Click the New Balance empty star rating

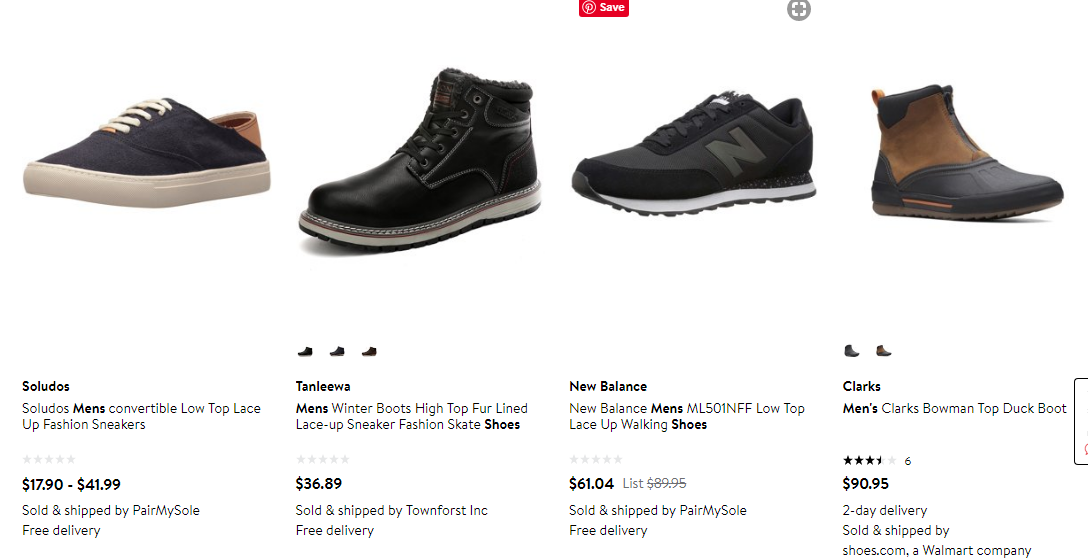click(x=596, y=459)
